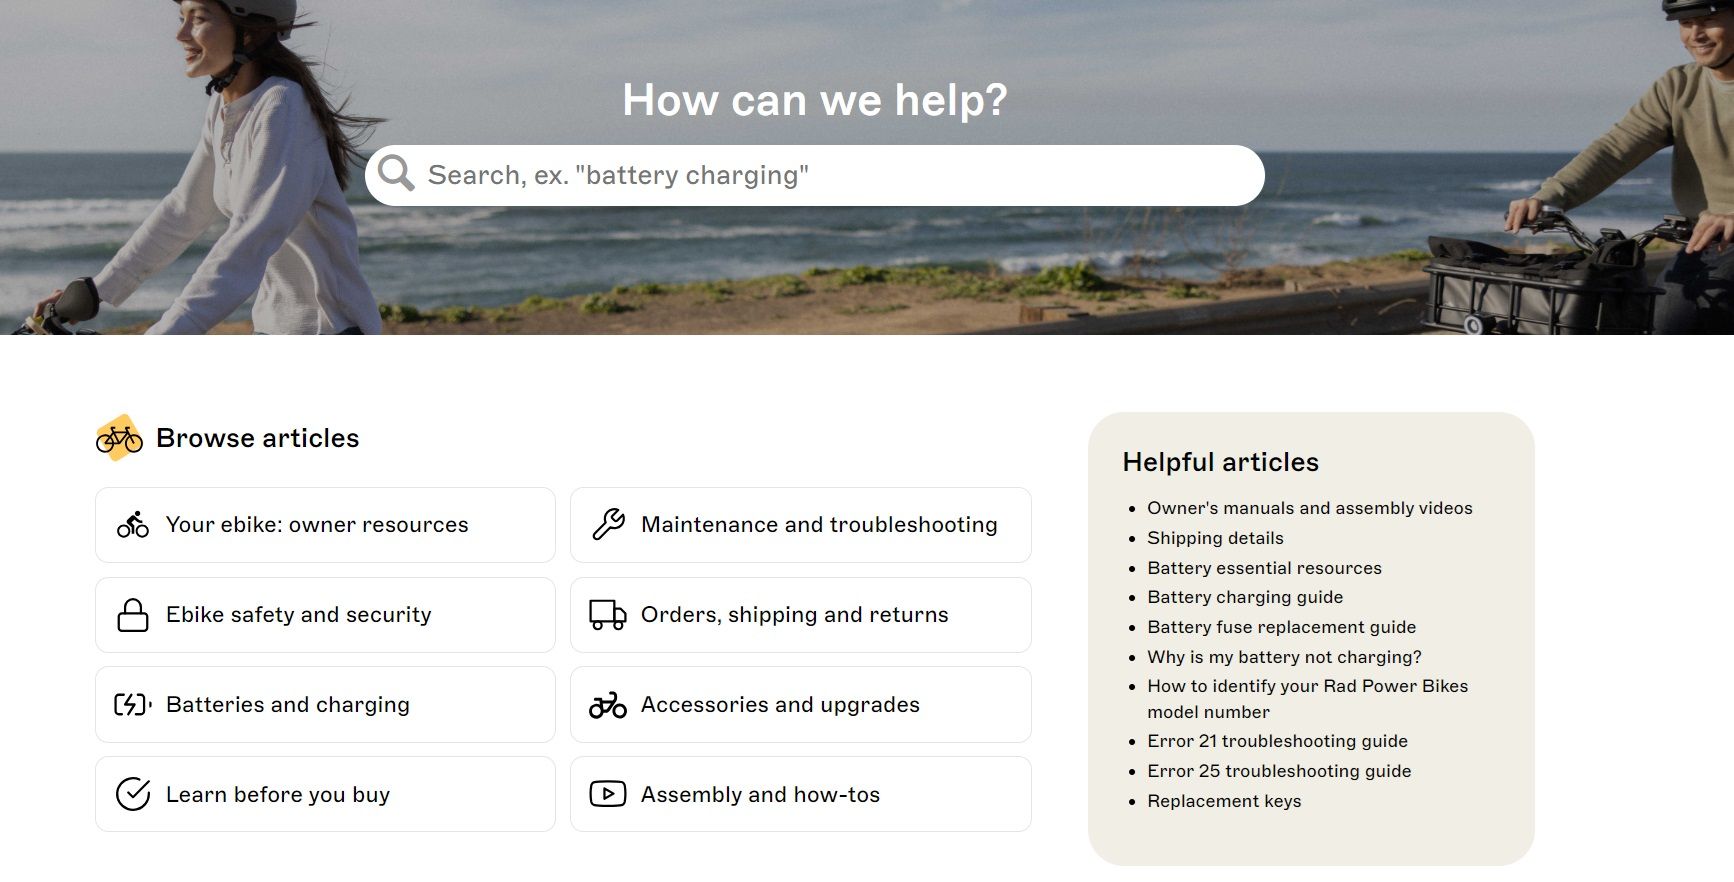Click the cyclist icon for owner resources
Viewport: 1734px width, 882px height.
(x=132, y=525)
